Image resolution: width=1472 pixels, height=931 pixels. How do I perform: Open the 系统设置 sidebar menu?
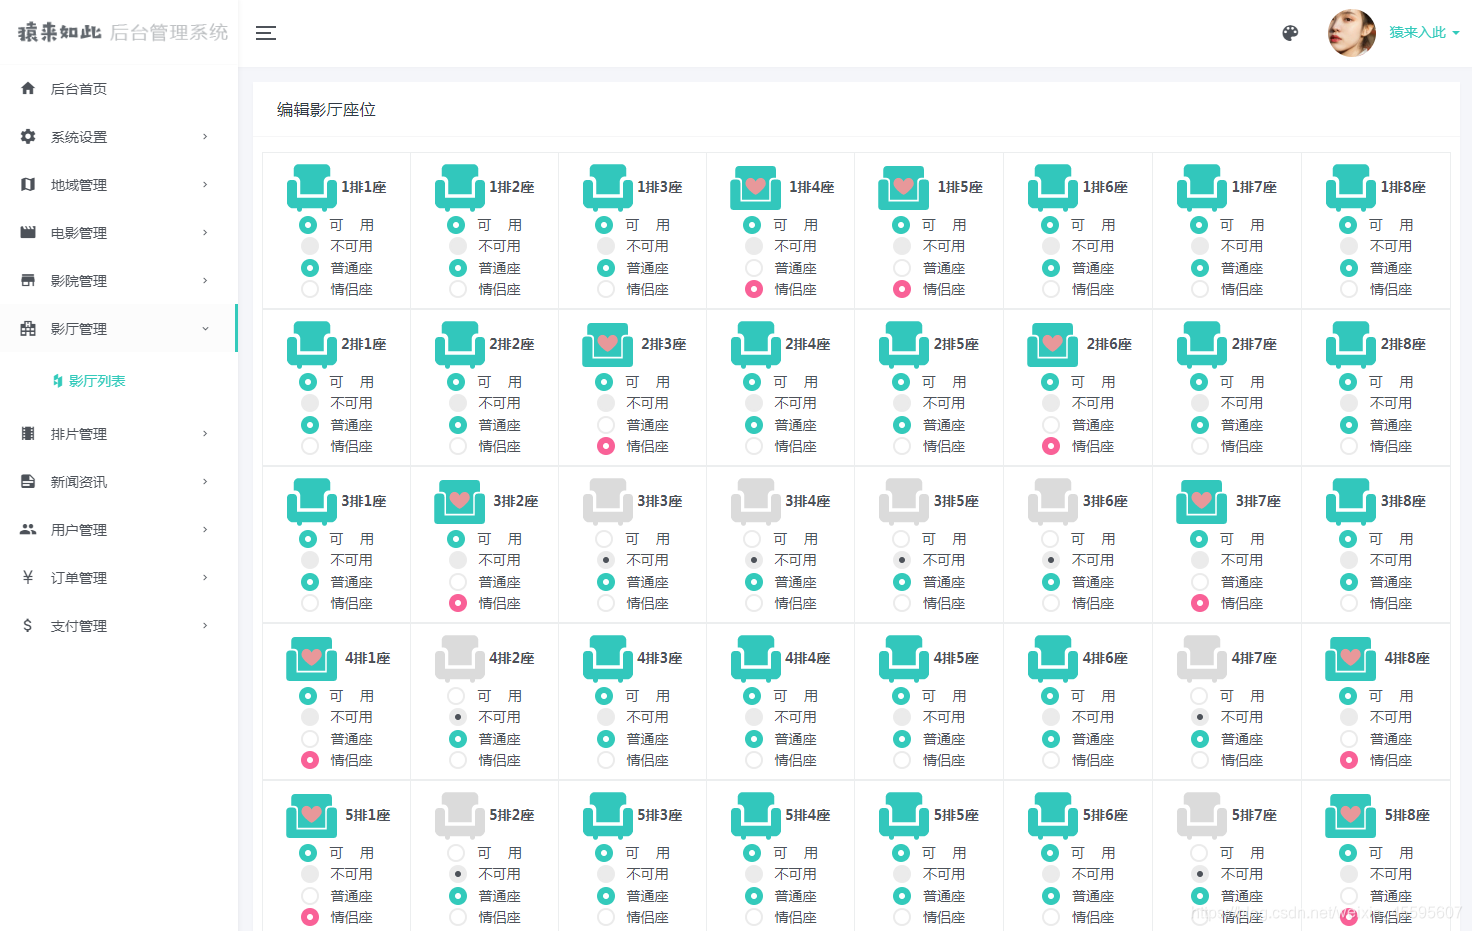[118, 137]
